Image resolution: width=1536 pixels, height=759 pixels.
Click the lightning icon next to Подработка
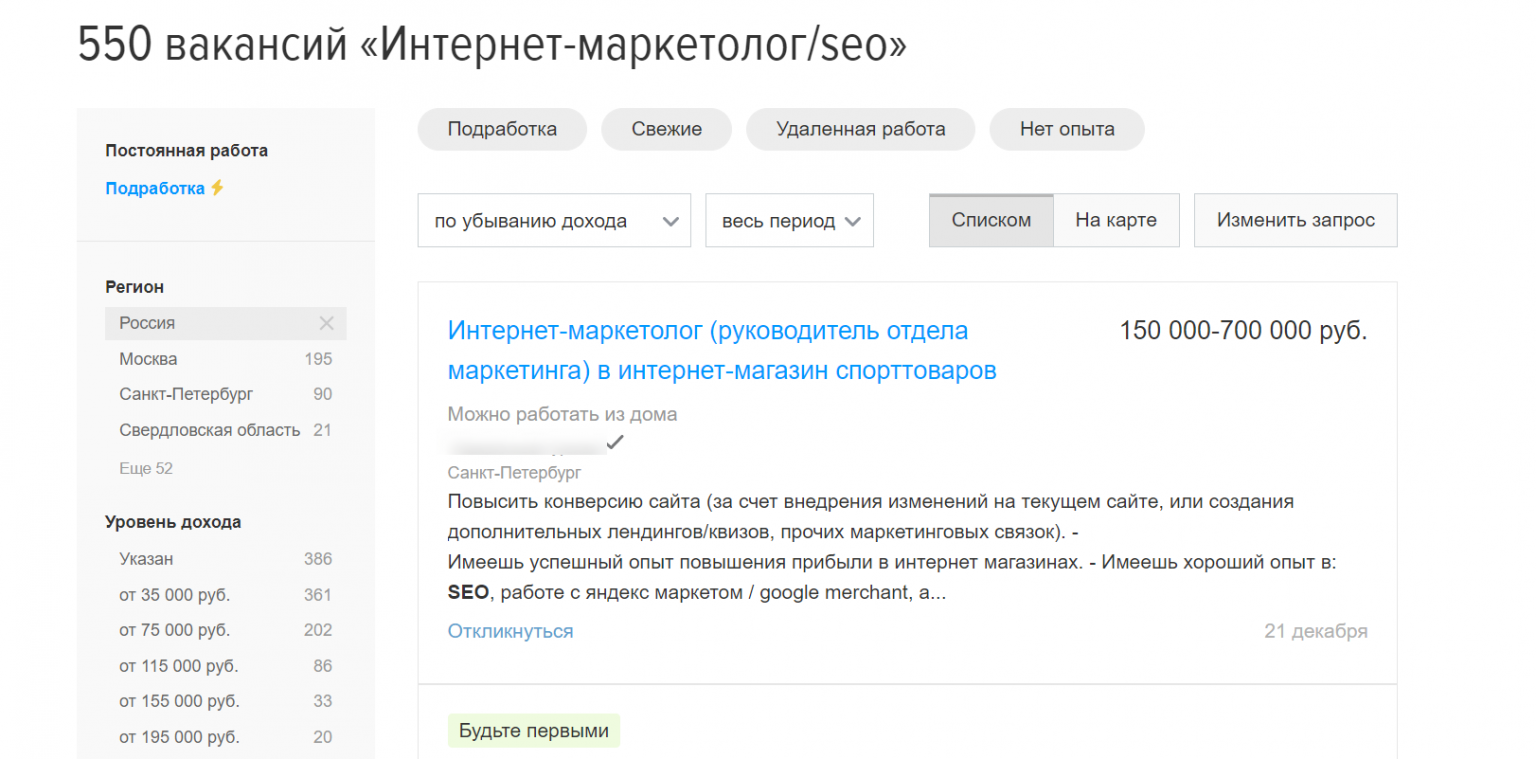tap(217, 188)
